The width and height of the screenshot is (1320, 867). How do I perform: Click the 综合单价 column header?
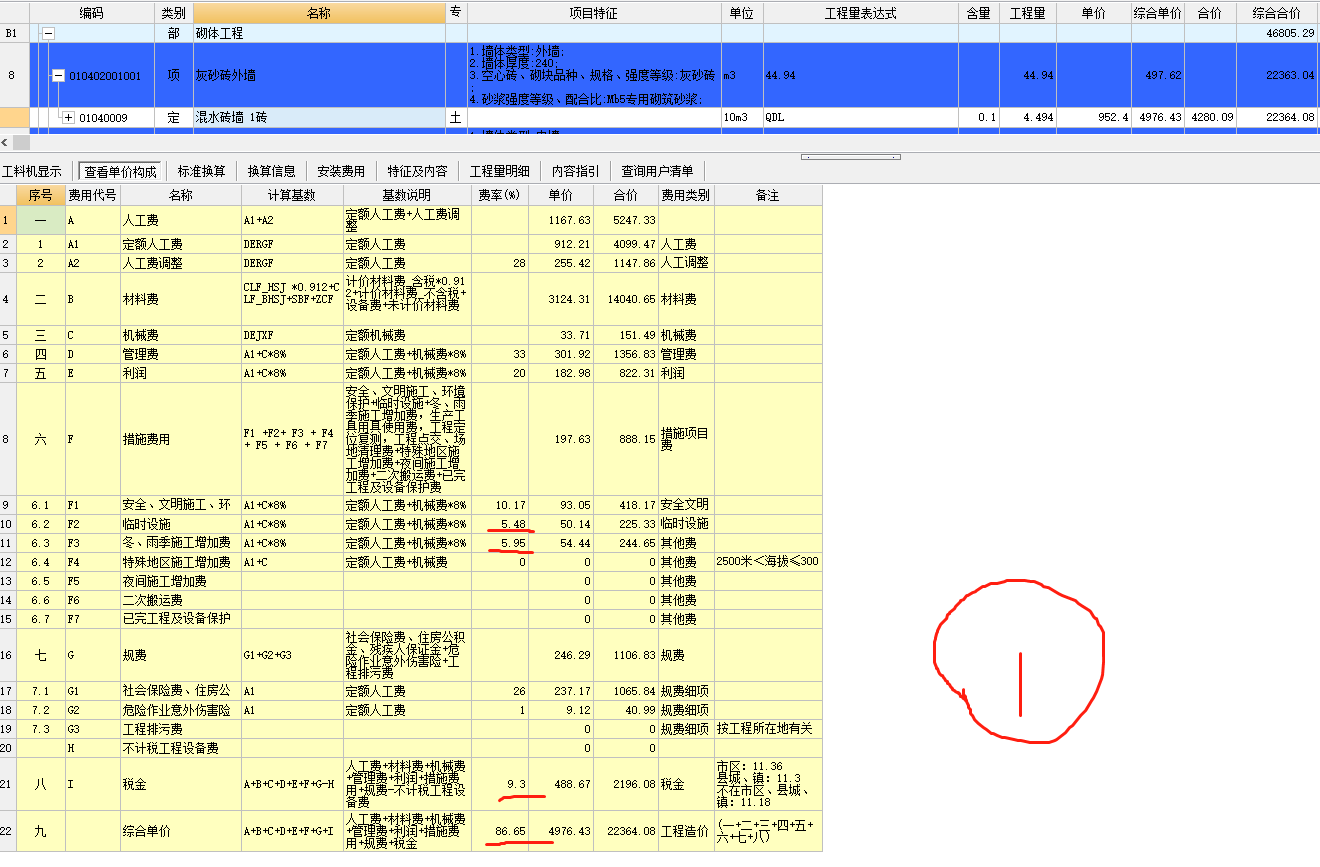coord(1158,13)
